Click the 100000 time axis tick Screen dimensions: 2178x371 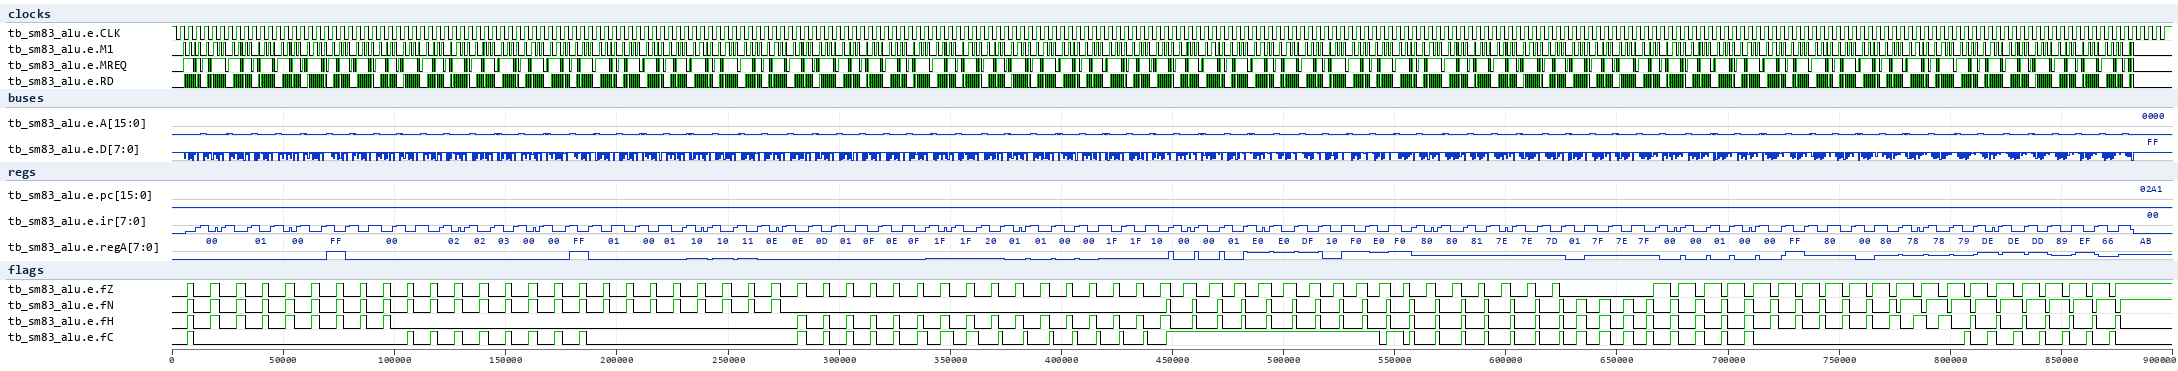coord(394,360)
